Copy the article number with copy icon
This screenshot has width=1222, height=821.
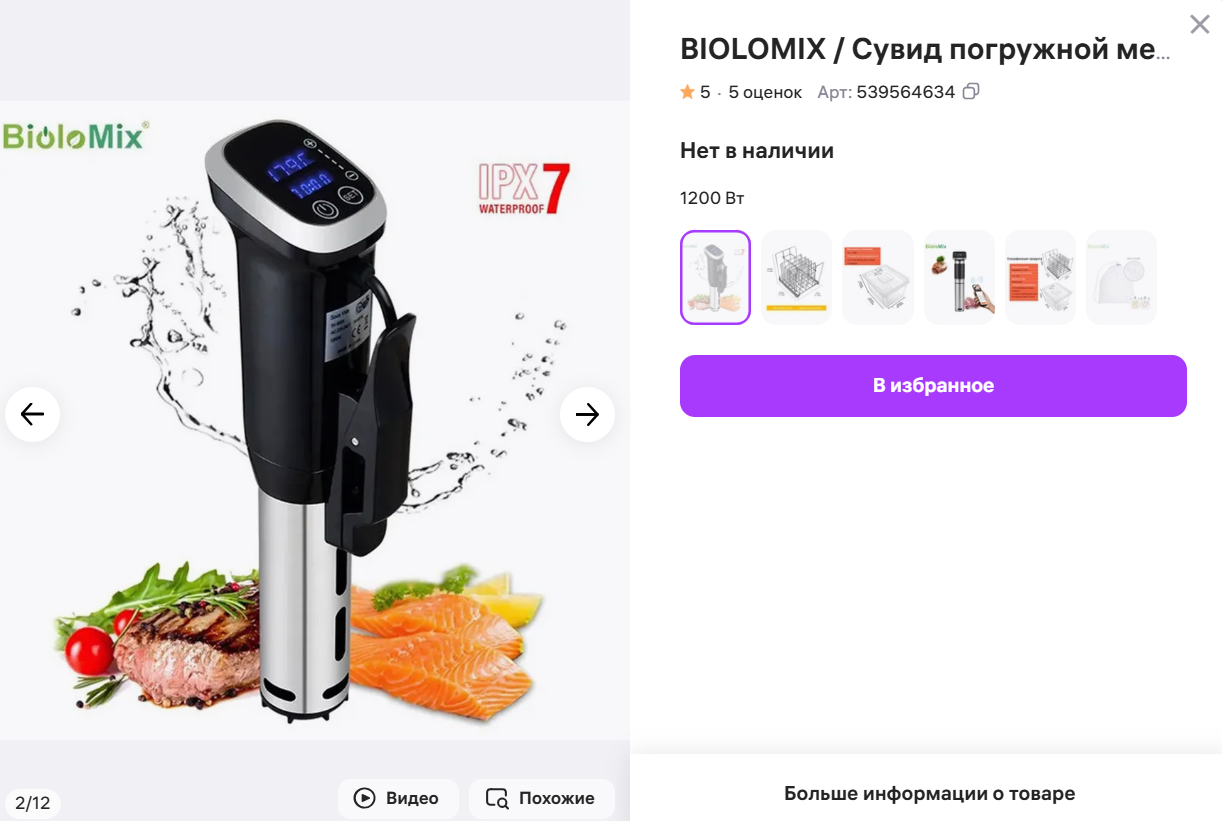tap(971, 92)
